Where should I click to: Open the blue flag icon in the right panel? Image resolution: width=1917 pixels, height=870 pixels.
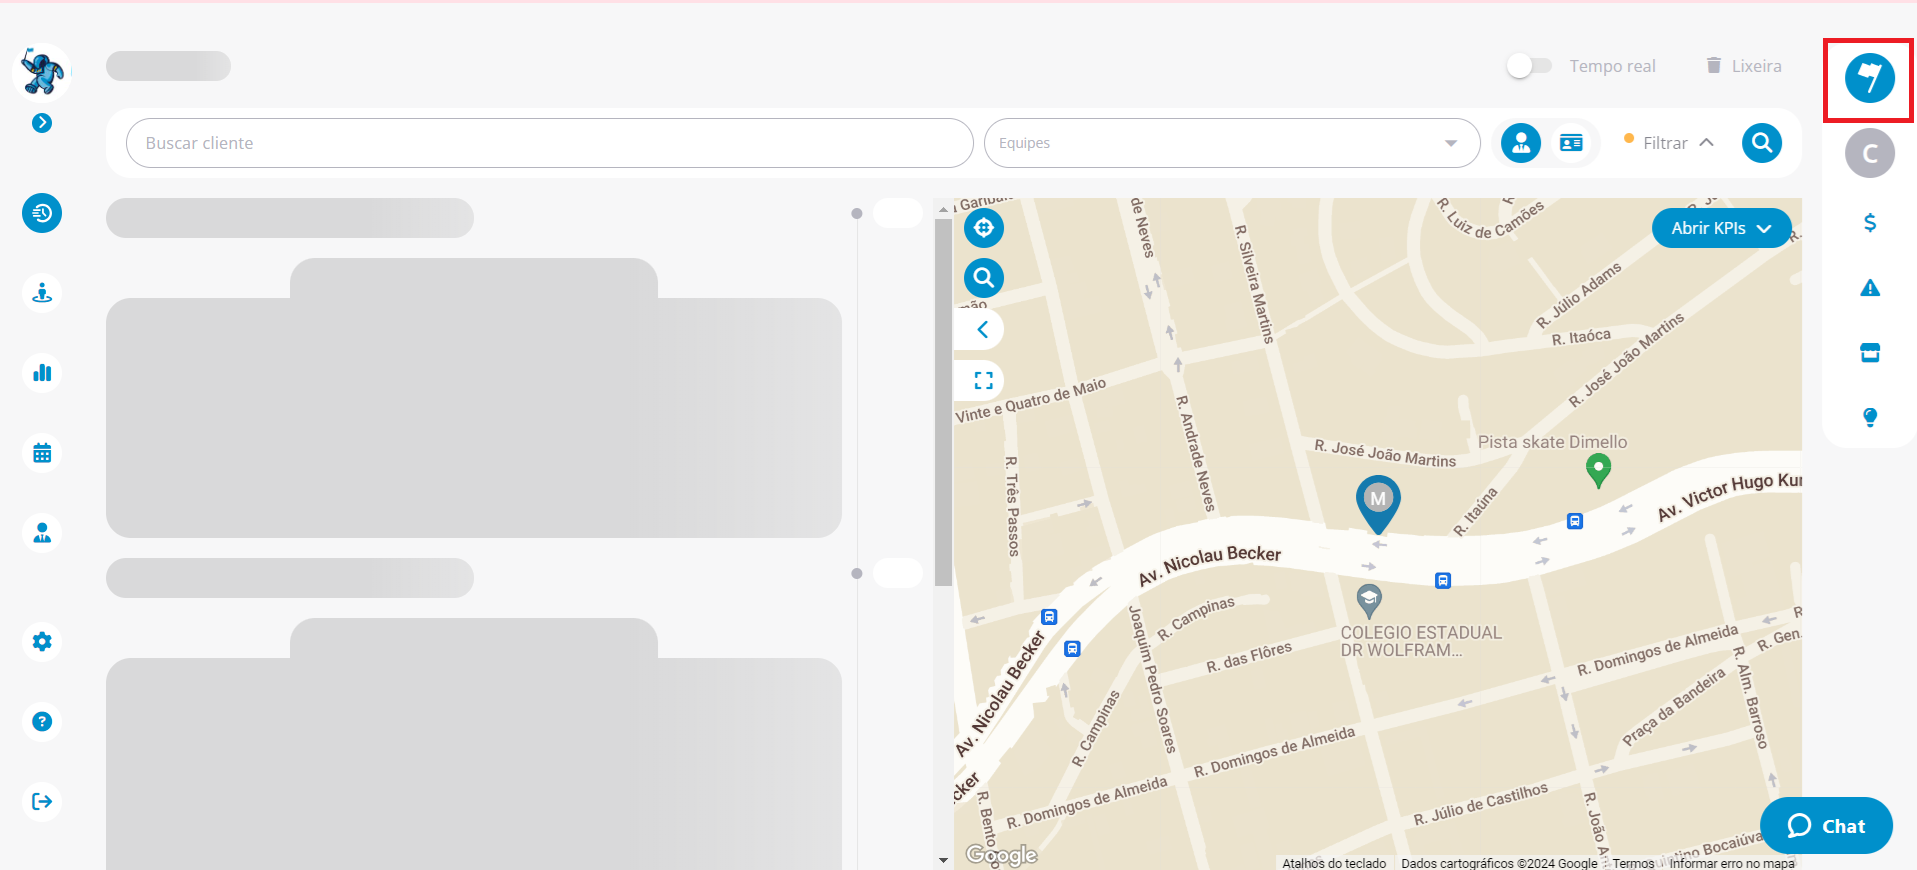(1869, 78)
